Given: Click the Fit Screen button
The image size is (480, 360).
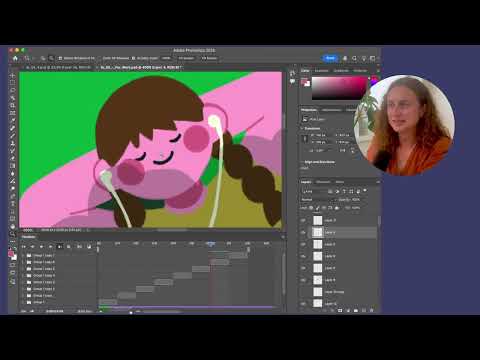Looking at the screenshot, I should 186,58.
